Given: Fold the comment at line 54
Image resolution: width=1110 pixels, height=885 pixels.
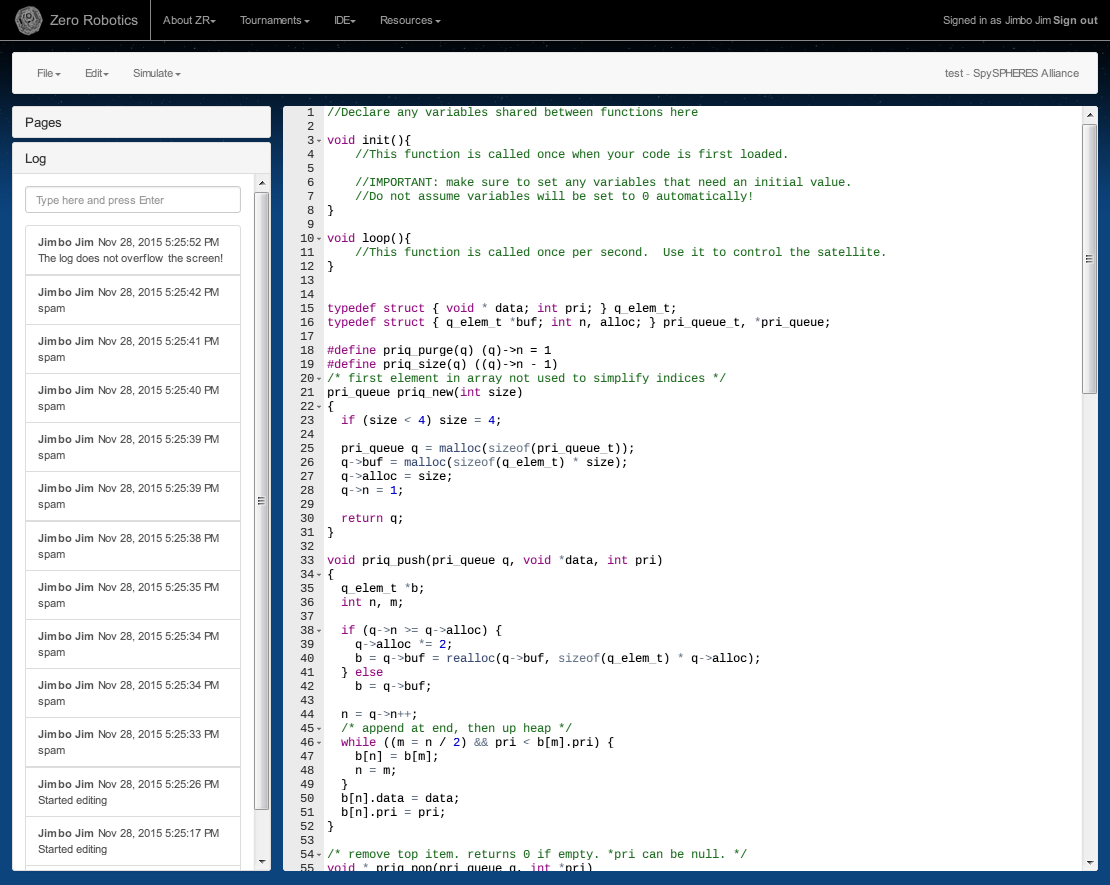Looking at the screenshot, I should 319,855.
